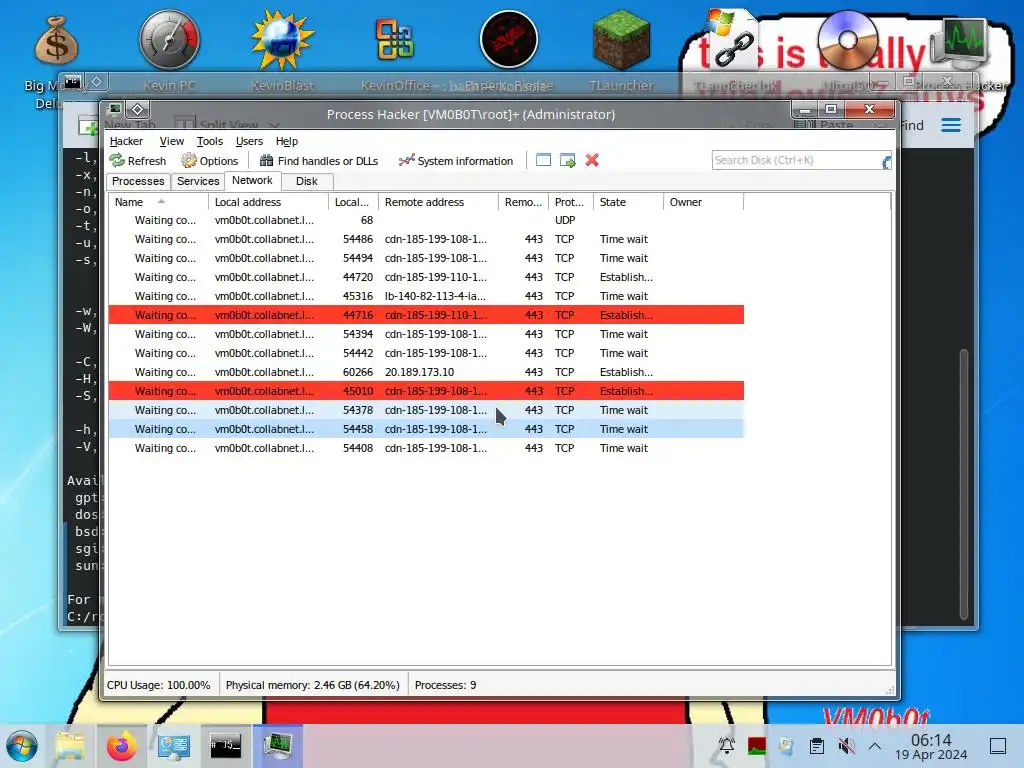Open Options from the toolbar
Viewport: 1024px width, 768px height.
point(210,161)
